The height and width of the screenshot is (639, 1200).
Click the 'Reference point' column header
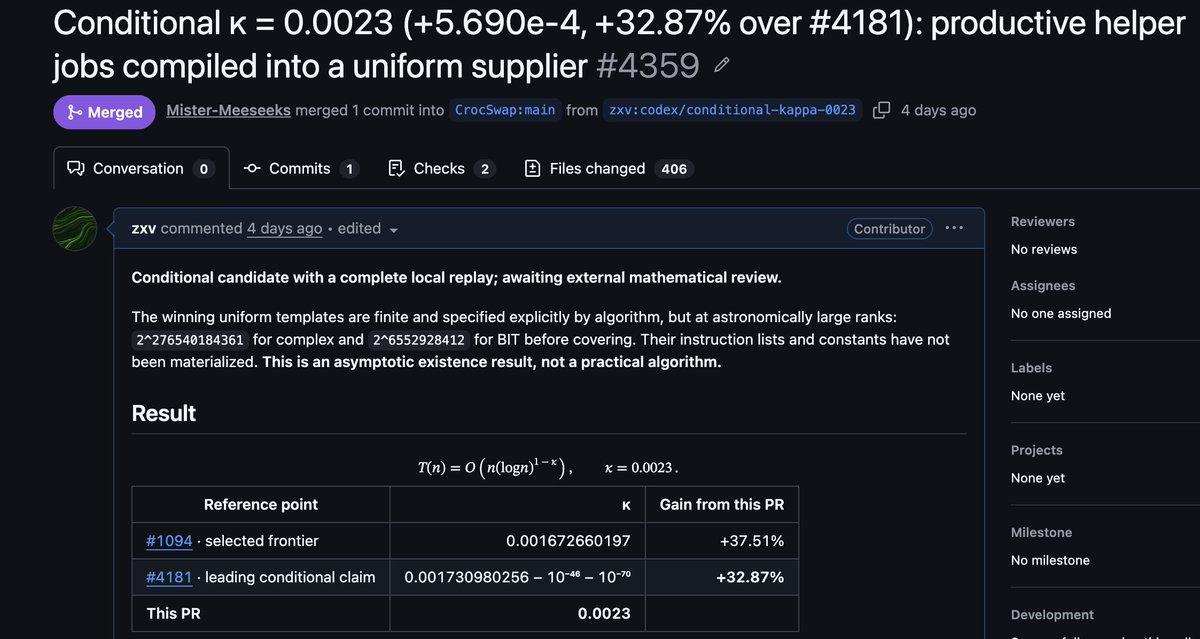pos(261,504)
